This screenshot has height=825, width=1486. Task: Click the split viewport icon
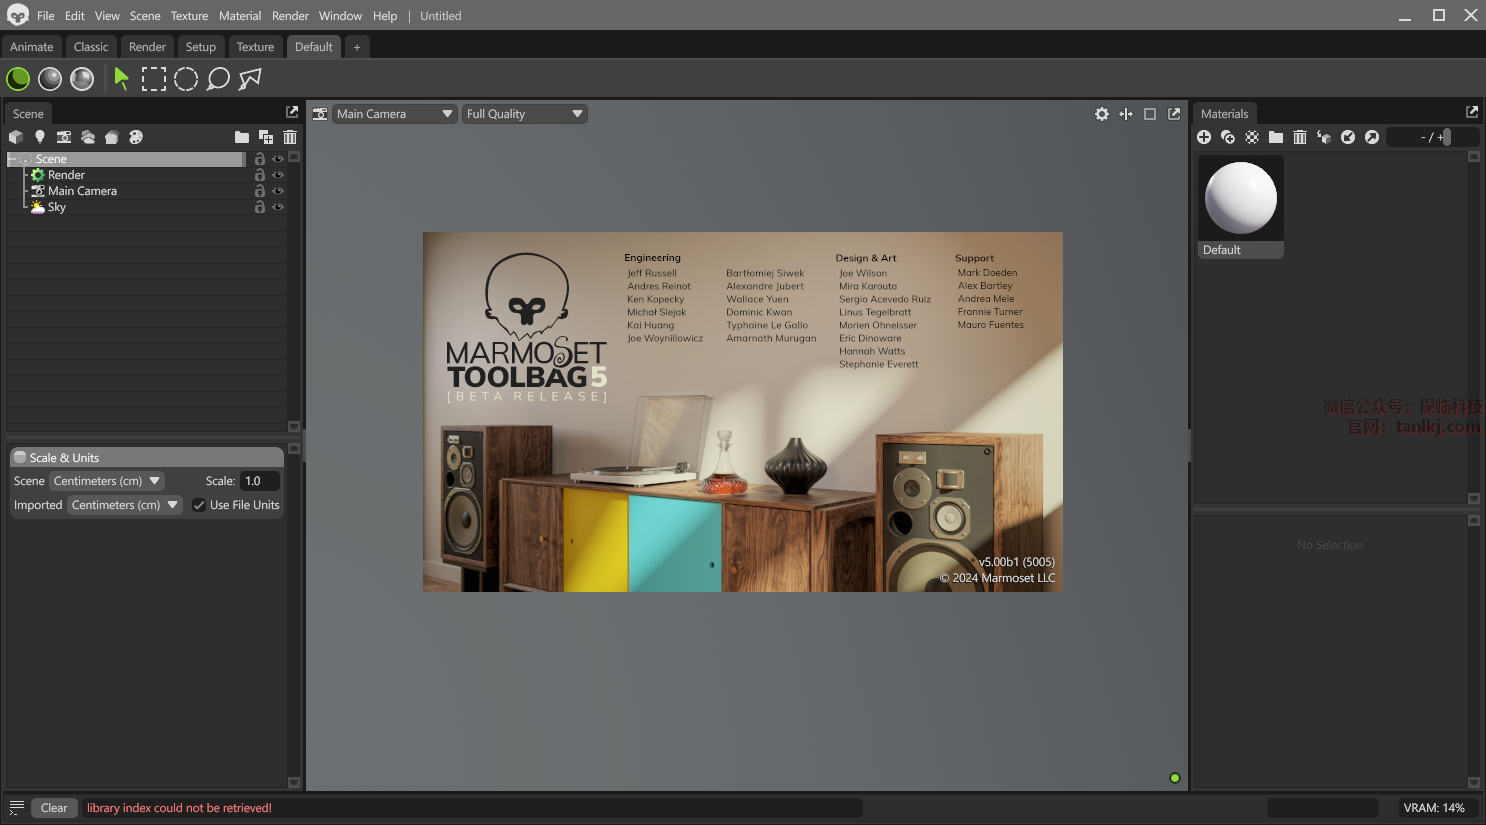[1126, 114]
